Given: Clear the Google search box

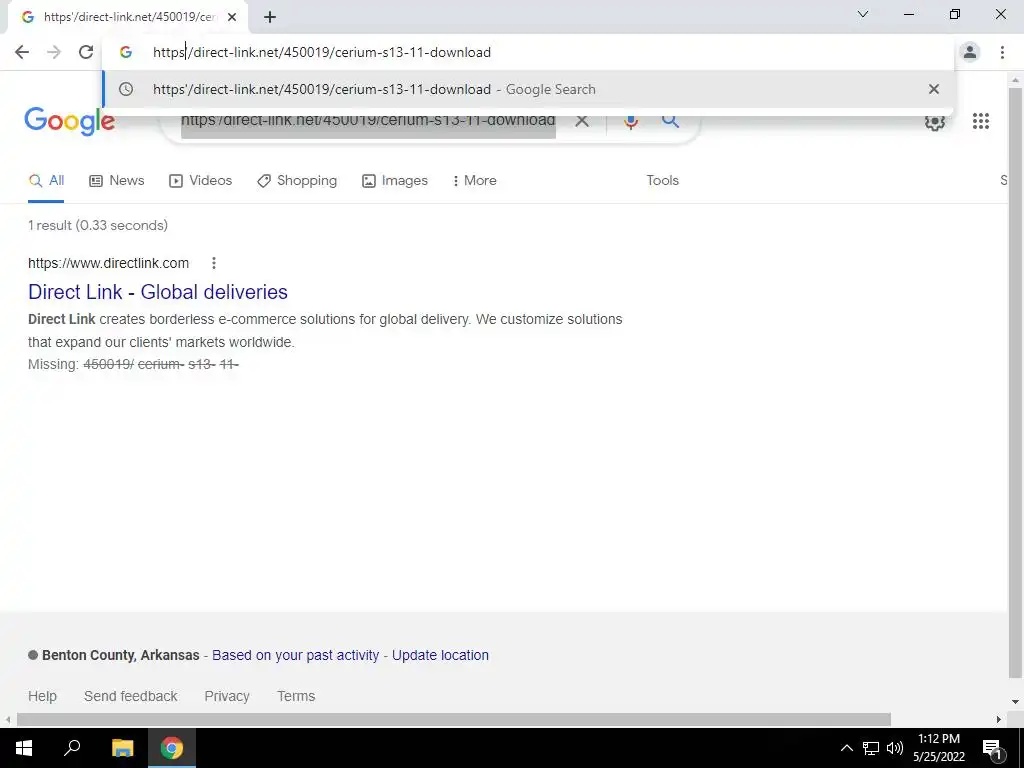Looking at the screenshot, I should (581, 121).
